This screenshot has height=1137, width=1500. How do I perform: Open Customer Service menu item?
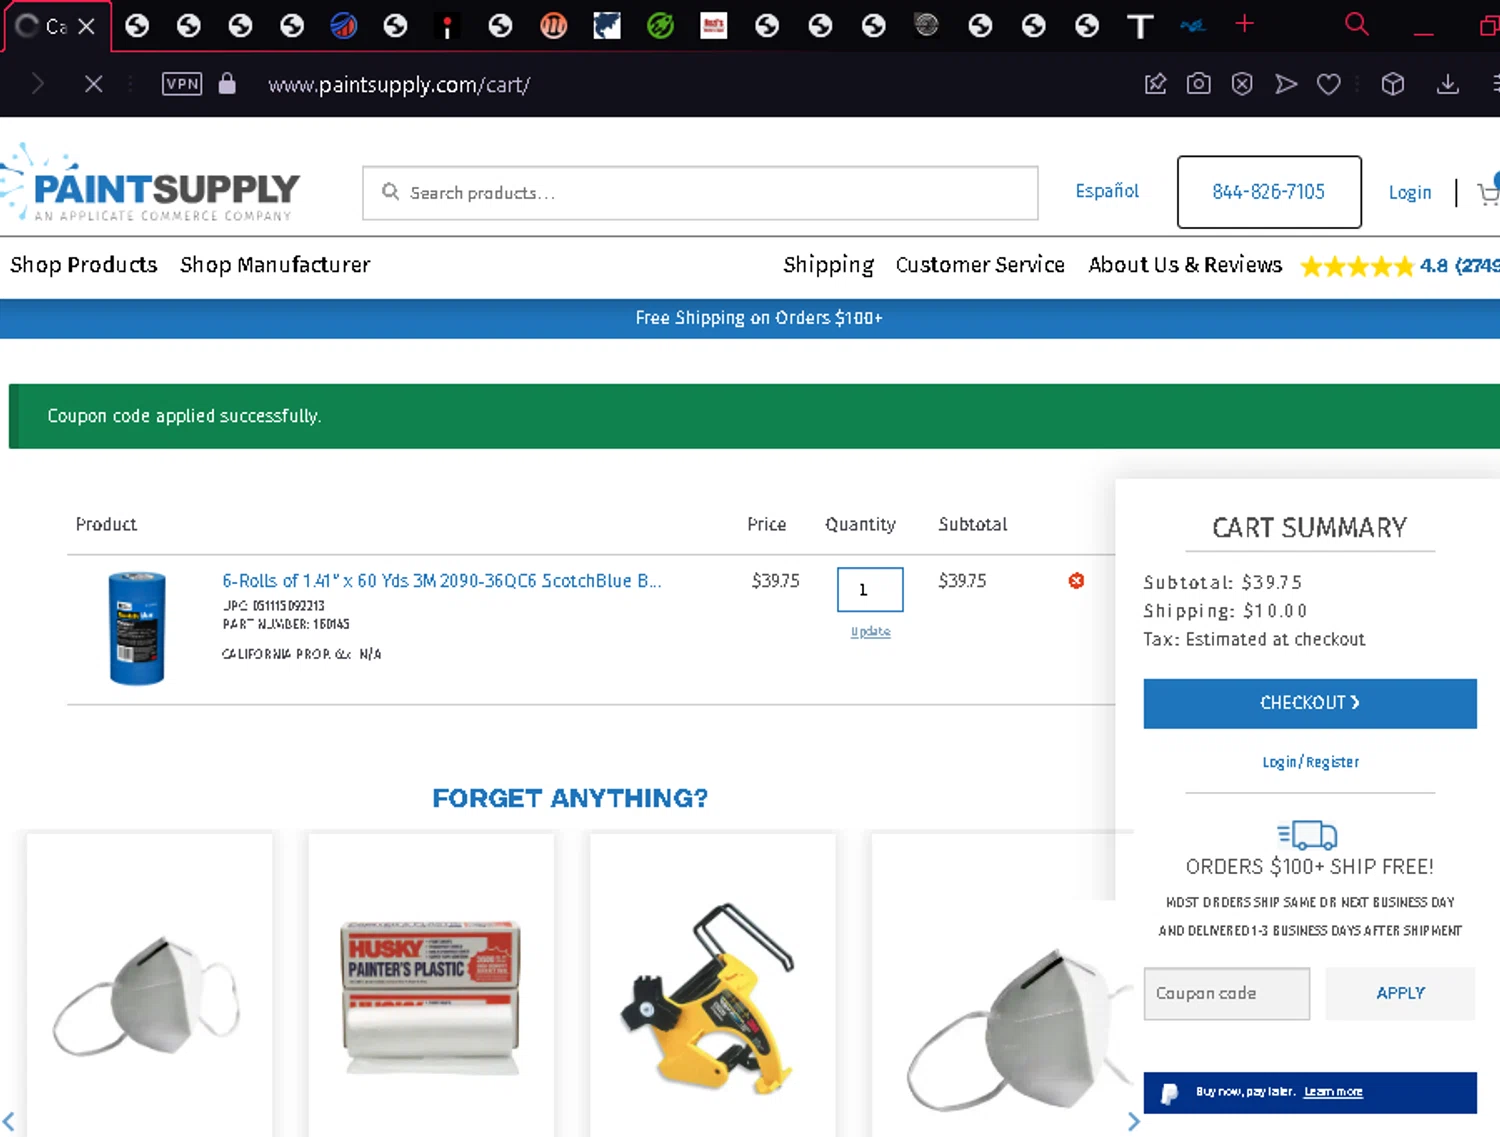(x=980, y=265)
